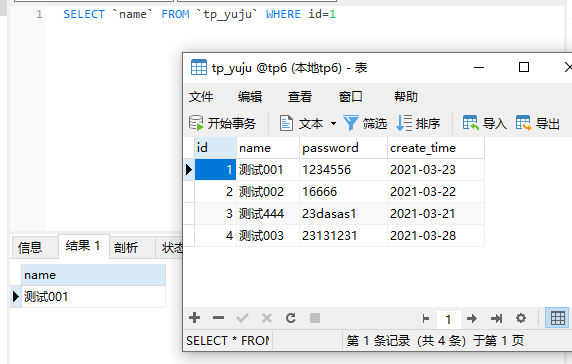Select the name cell 测试002
Screen dimensions: 572x364
268,191
